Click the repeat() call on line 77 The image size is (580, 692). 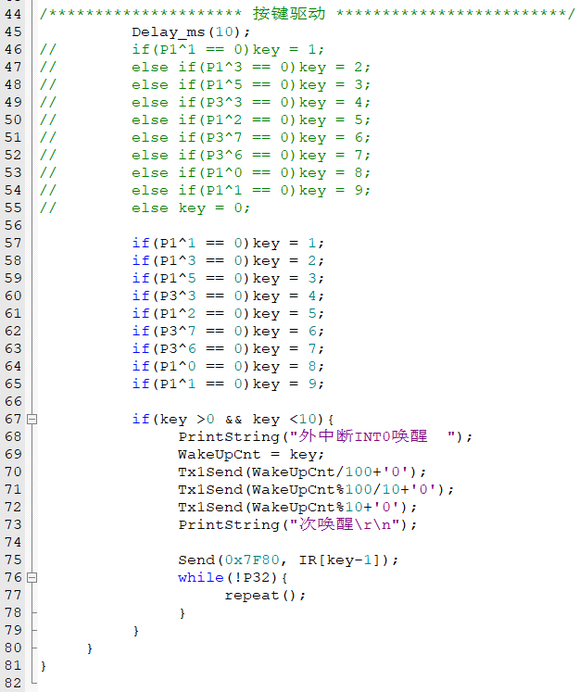coord(265,595)
